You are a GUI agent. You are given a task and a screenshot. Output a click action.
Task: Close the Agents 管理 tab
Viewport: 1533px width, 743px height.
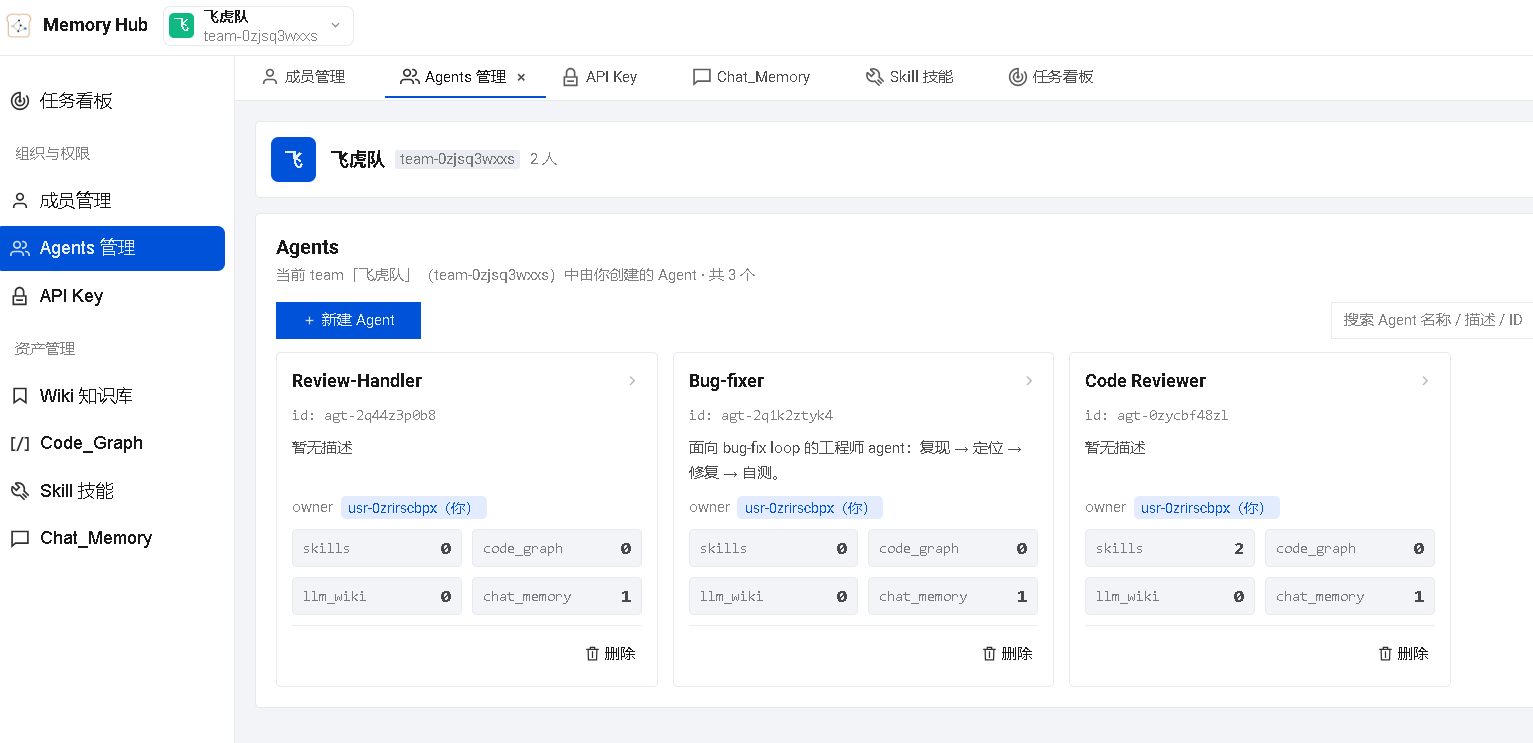pyautogui.click(x=521, y=77)
